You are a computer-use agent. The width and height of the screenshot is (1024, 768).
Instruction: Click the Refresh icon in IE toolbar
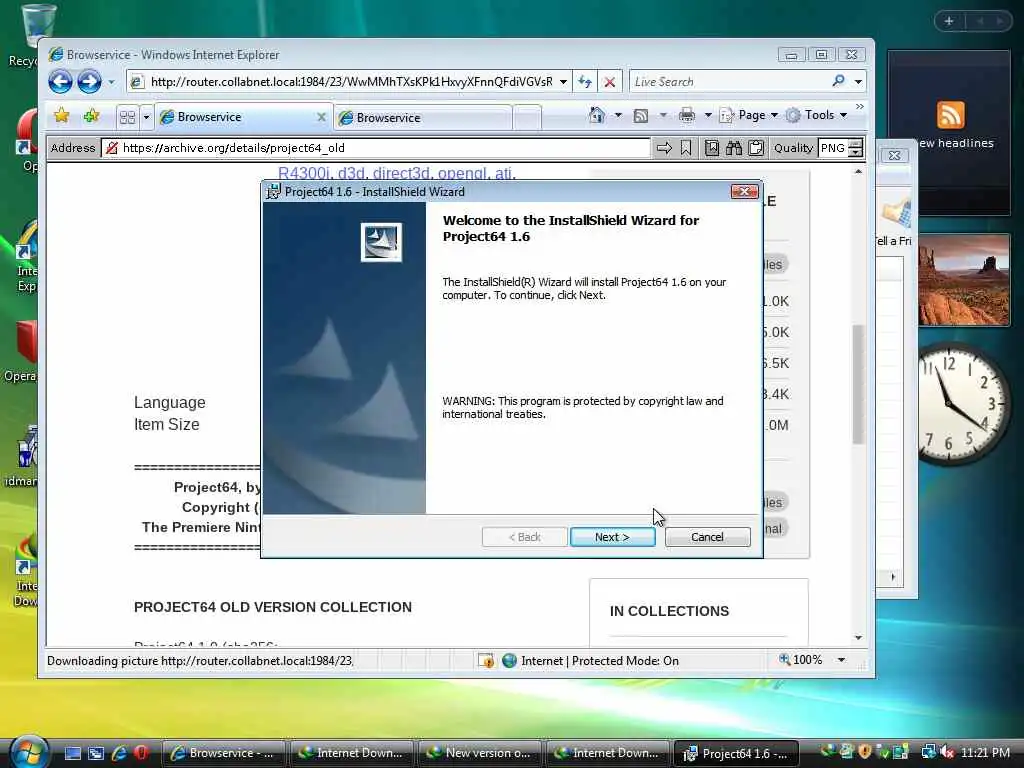(x=584, y=82)
